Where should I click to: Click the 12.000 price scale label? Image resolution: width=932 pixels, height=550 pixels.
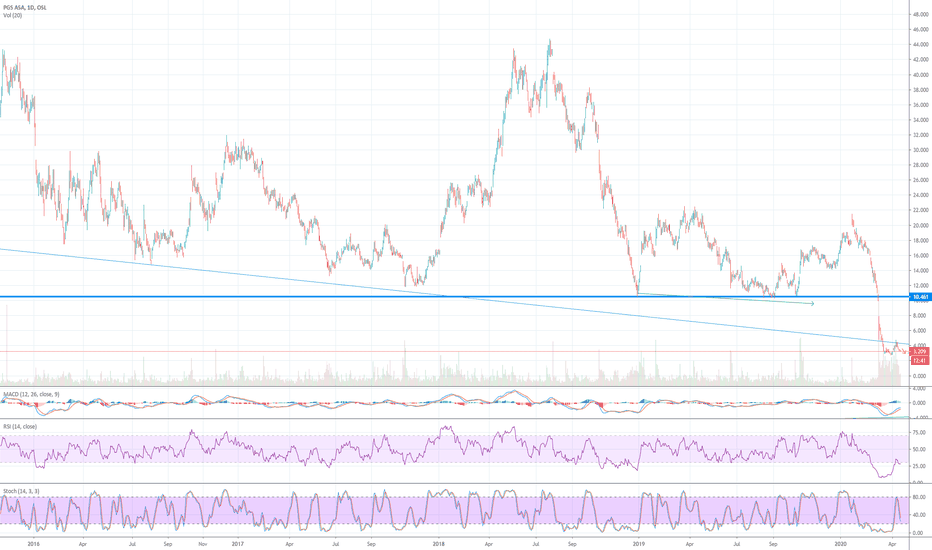(x=921, y=285)
